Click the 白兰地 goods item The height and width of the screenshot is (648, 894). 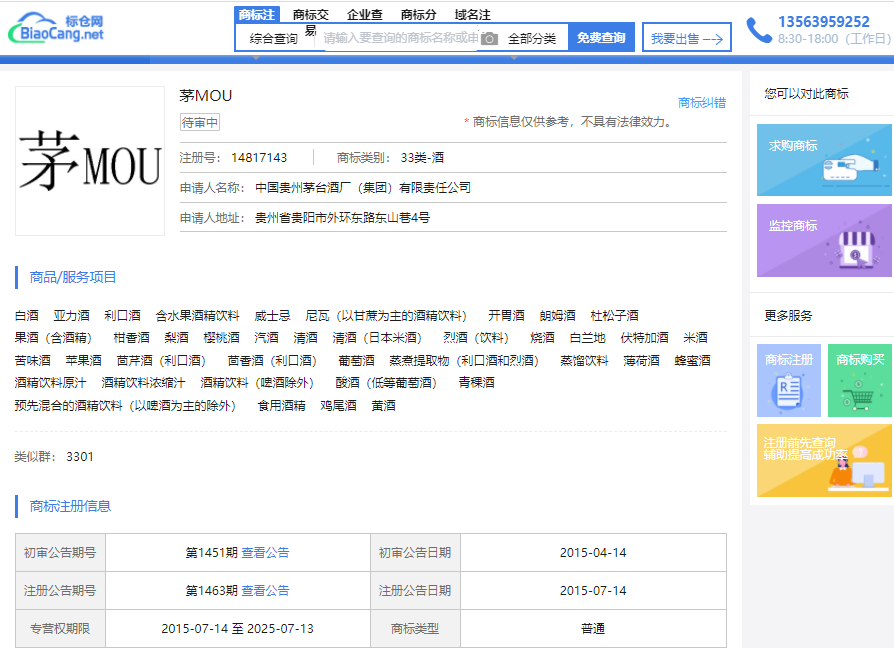(x=587, y=338)
